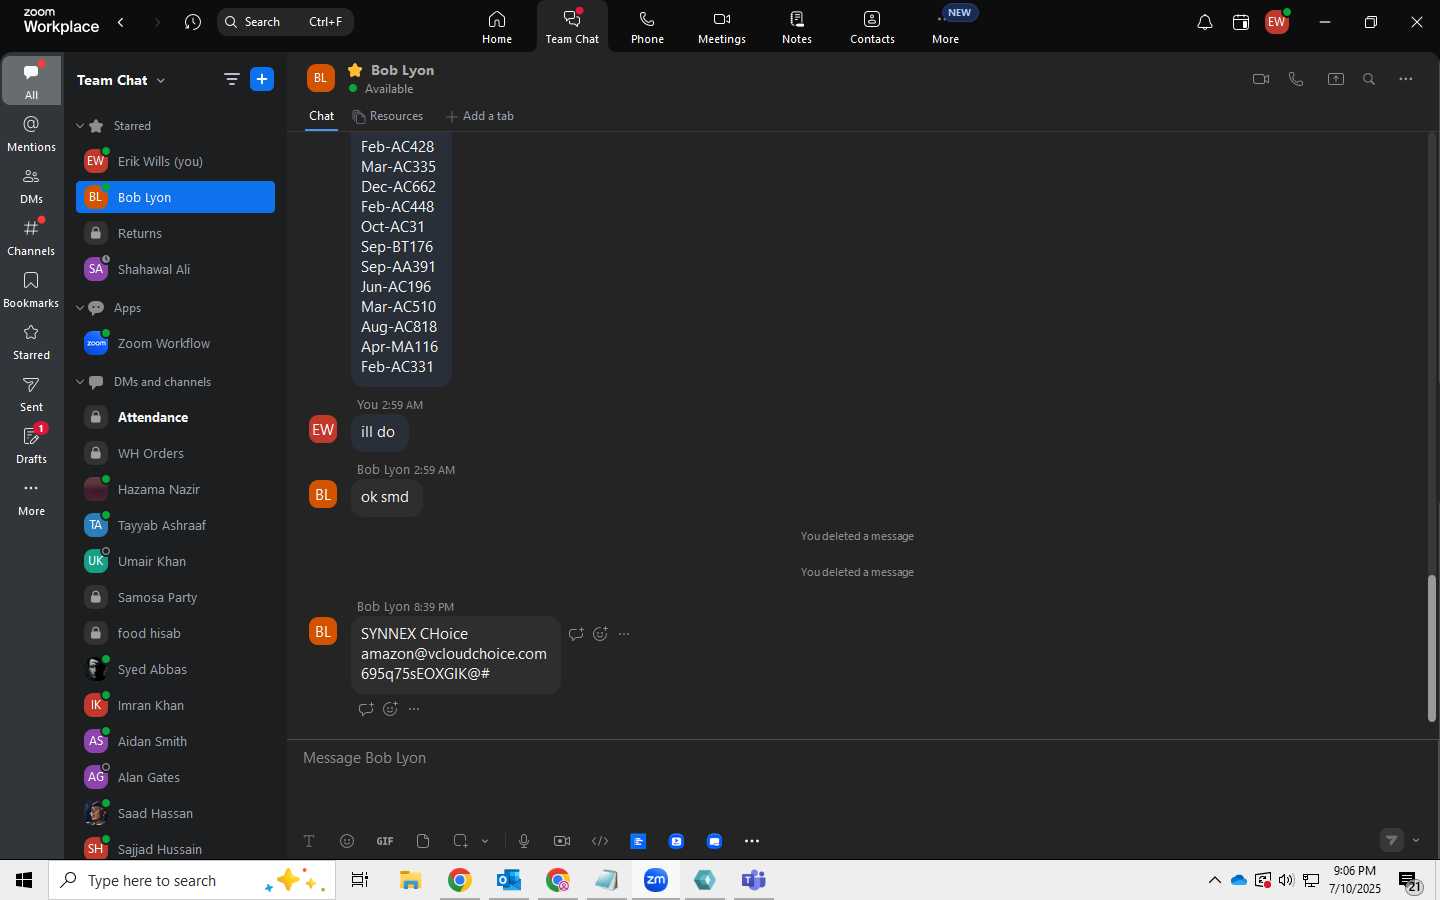Open the Bookmarks sidebar section
This screenshot has width=1440, height=900.
point(31,290)
